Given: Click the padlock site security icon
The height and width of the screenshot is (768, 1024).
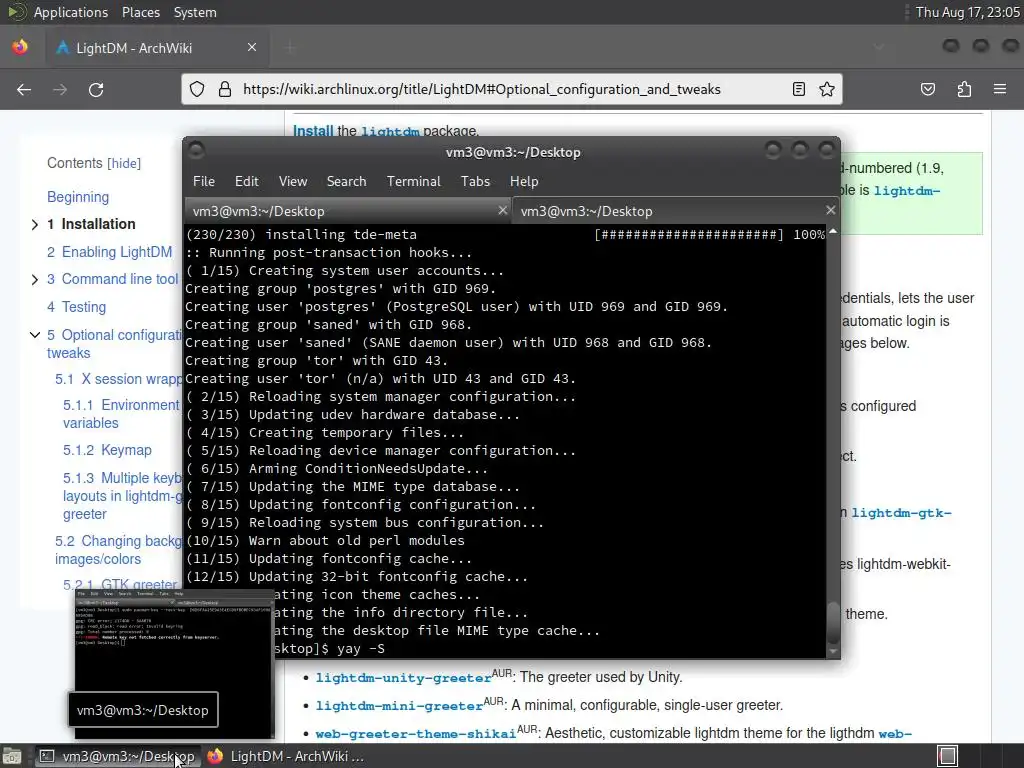Looking at the screenshot, I should (x=225, y=89).
